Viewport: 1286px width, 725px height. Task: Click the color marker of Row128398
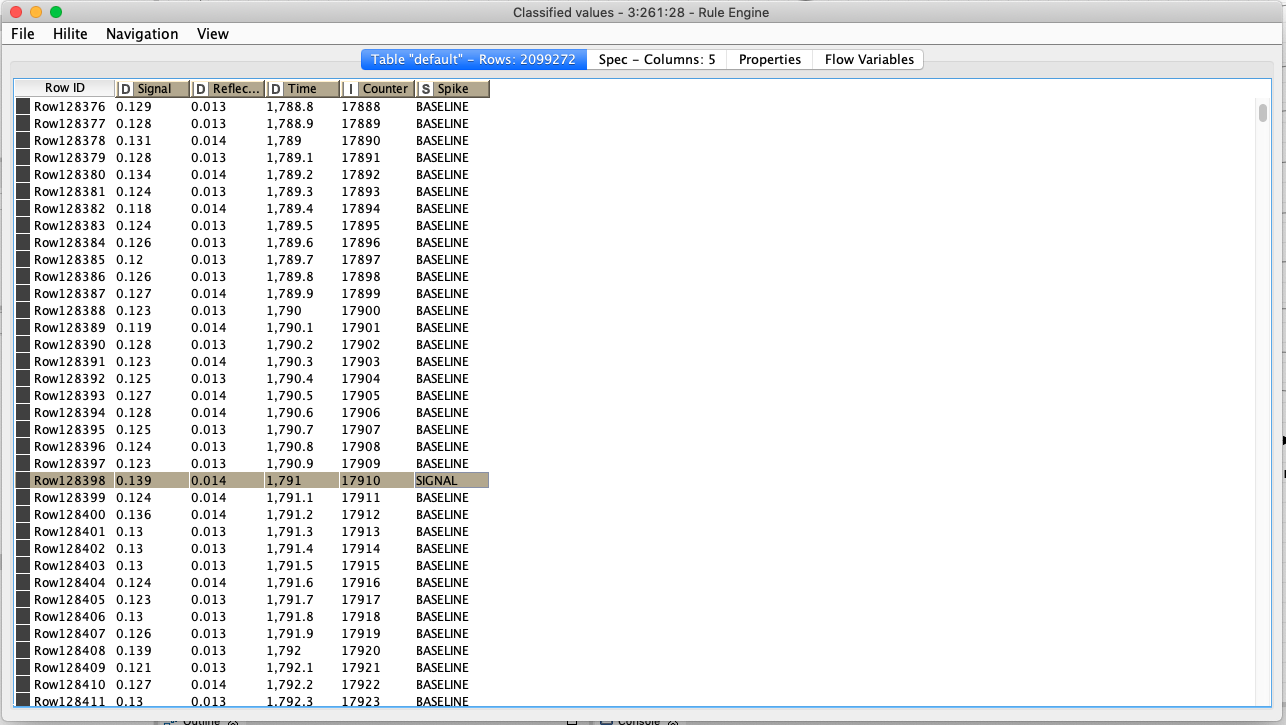(x=23, y=480)
